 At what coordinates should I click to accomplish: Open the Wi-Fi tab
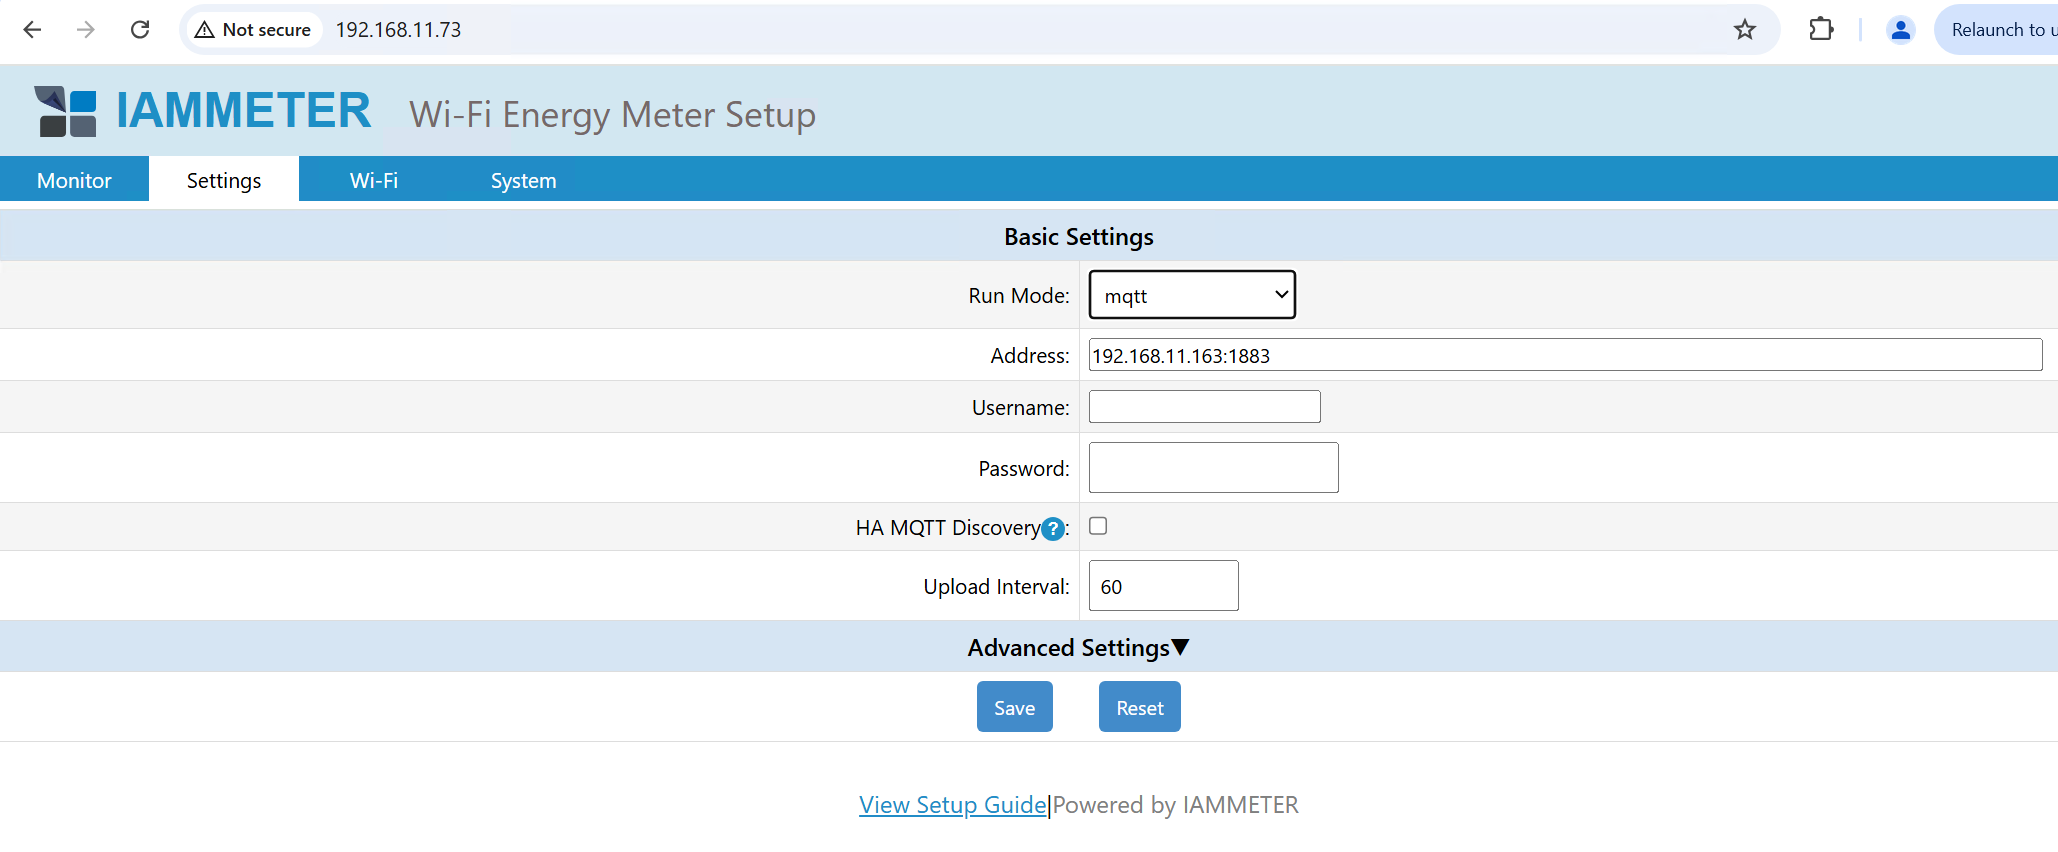(374, 180)
